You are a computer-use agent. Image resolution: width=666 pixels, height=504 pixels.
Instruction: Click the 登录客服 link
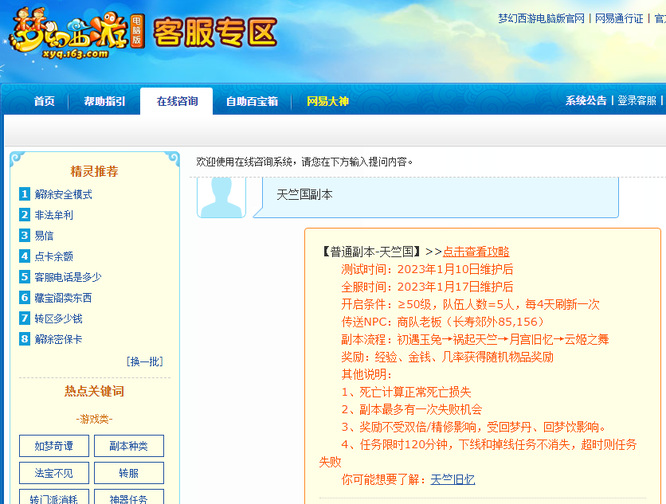[637, 101]
